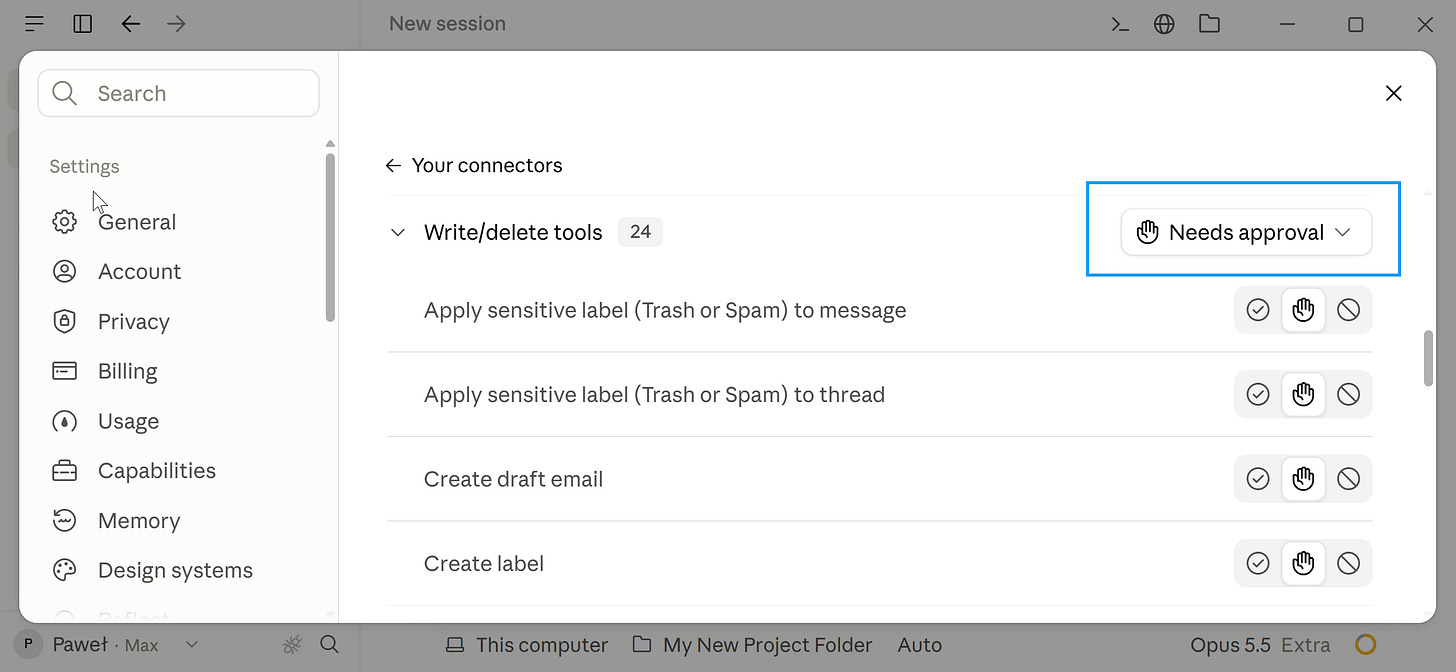Go back to Your connectors
This screenshot has height=672, width=1456.
click(474, 165)
